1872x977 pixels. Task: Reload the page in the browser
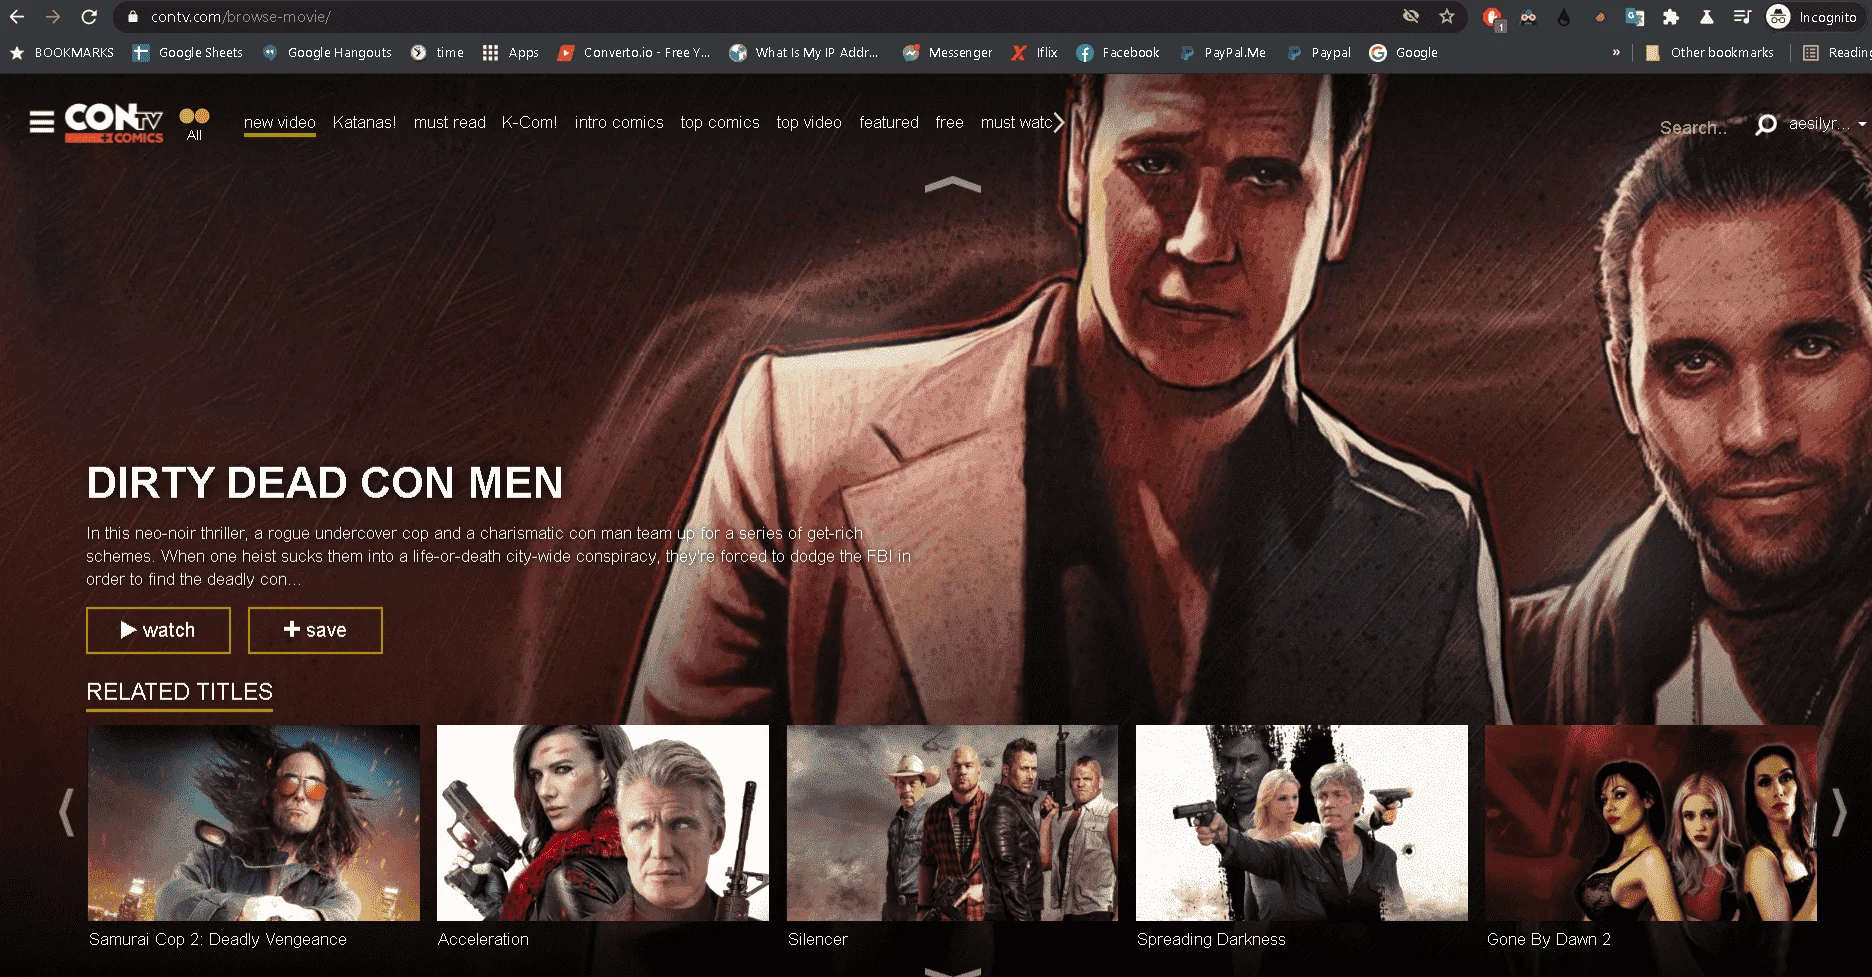coord(89,17)
